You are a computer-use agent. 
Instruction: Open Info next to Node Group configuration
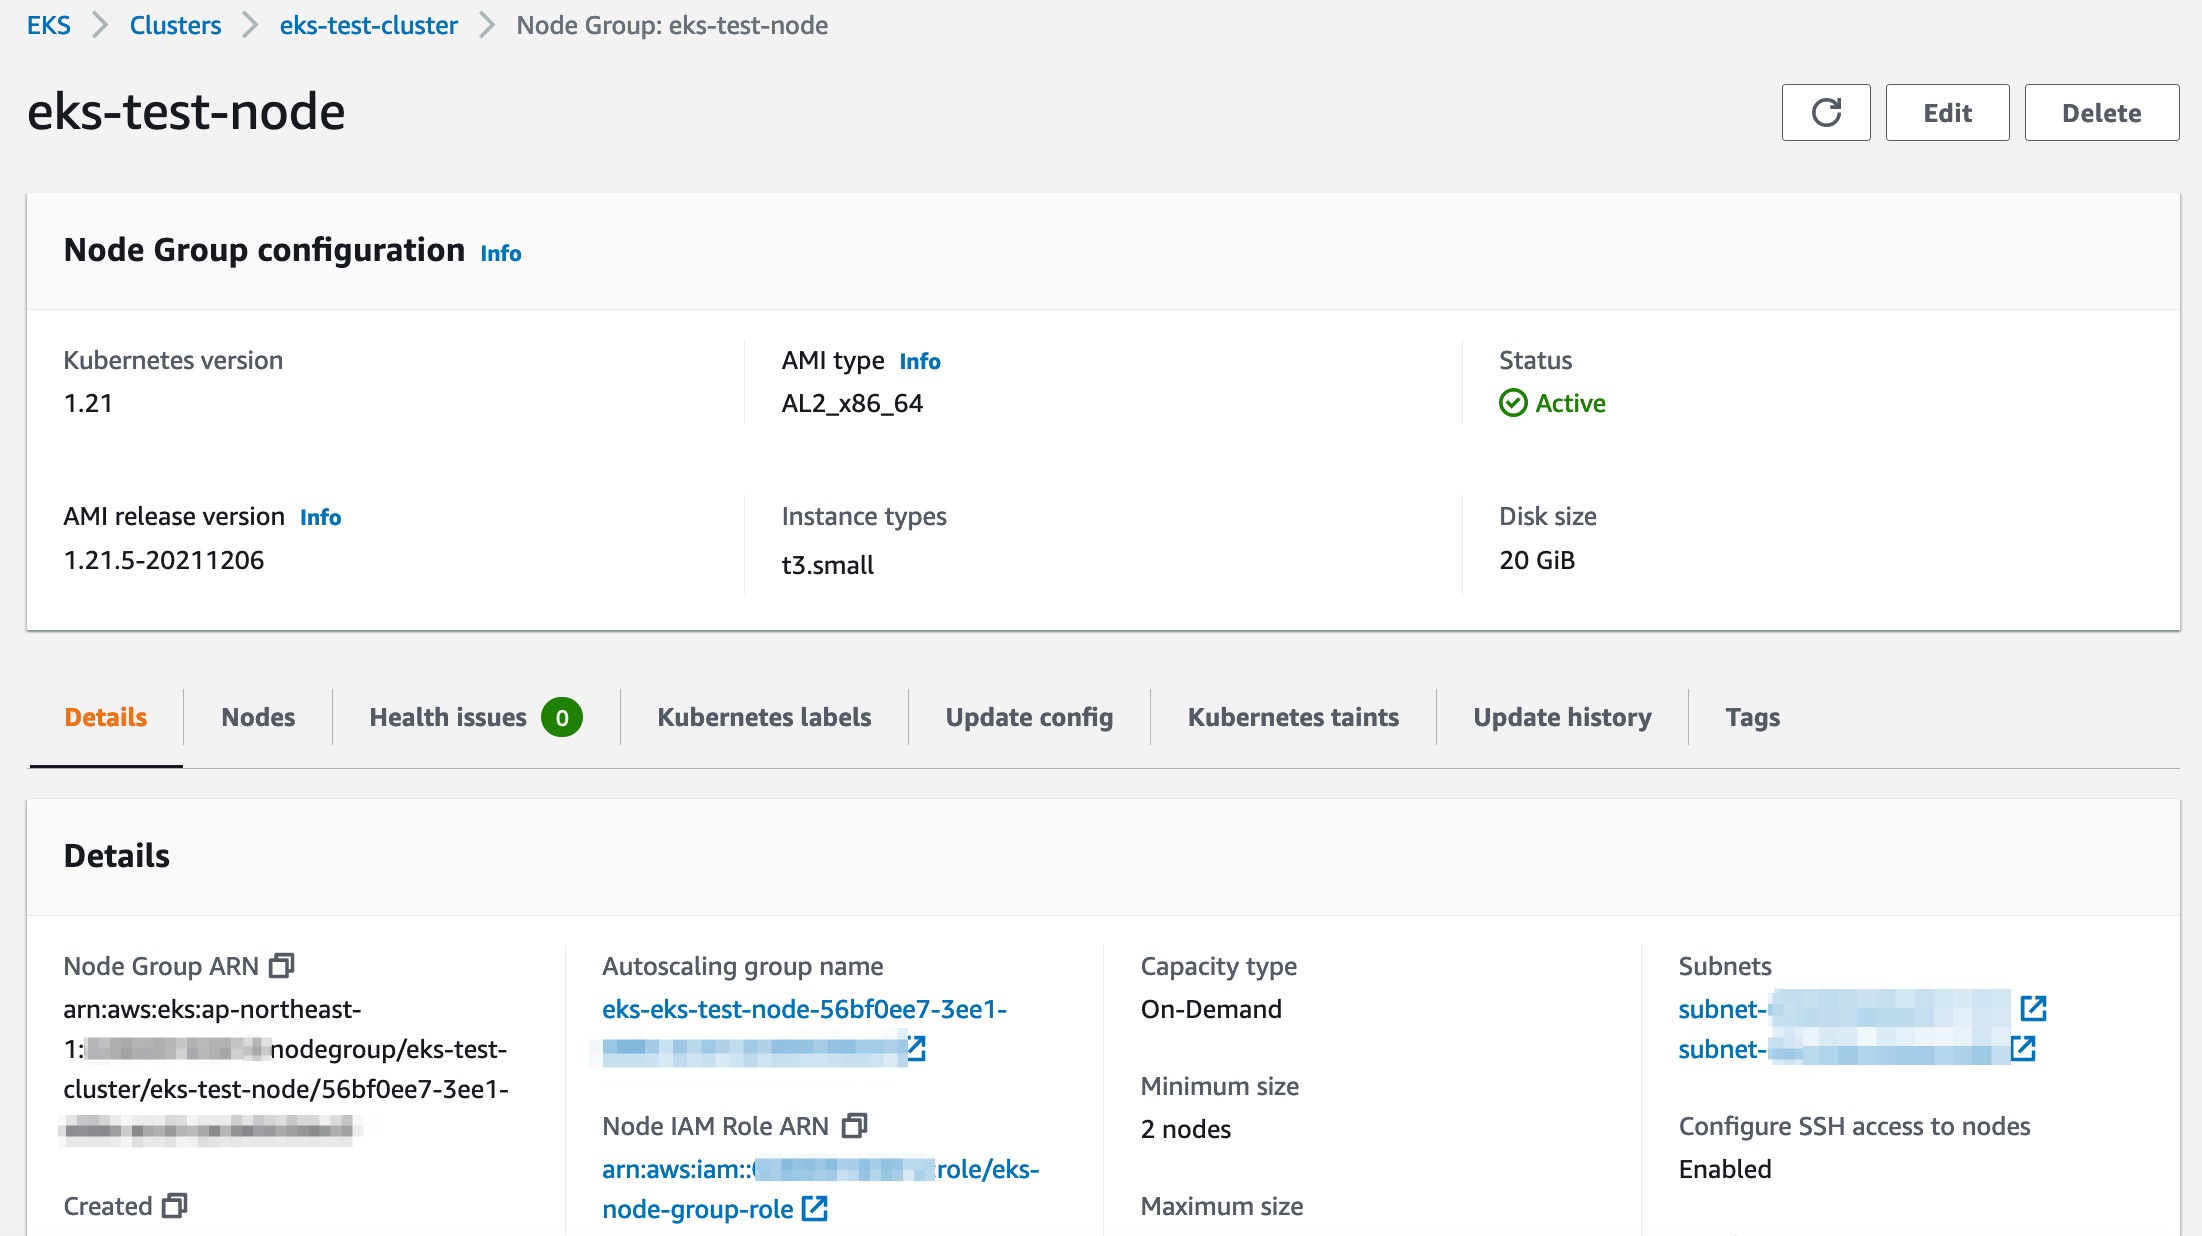click(501, 253)
